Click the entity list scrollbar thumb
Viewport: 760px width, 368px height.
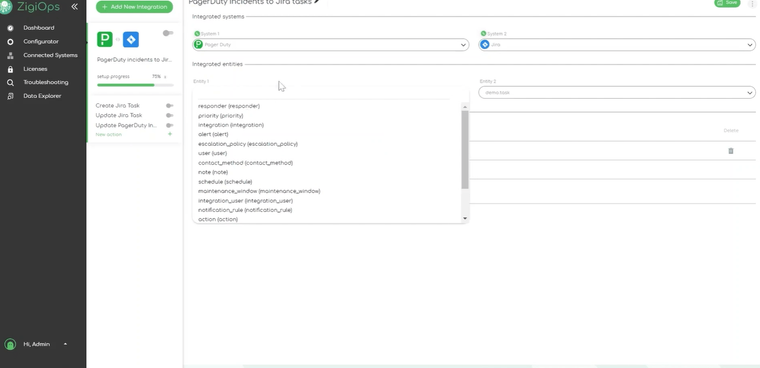click(x=465, y=149)
